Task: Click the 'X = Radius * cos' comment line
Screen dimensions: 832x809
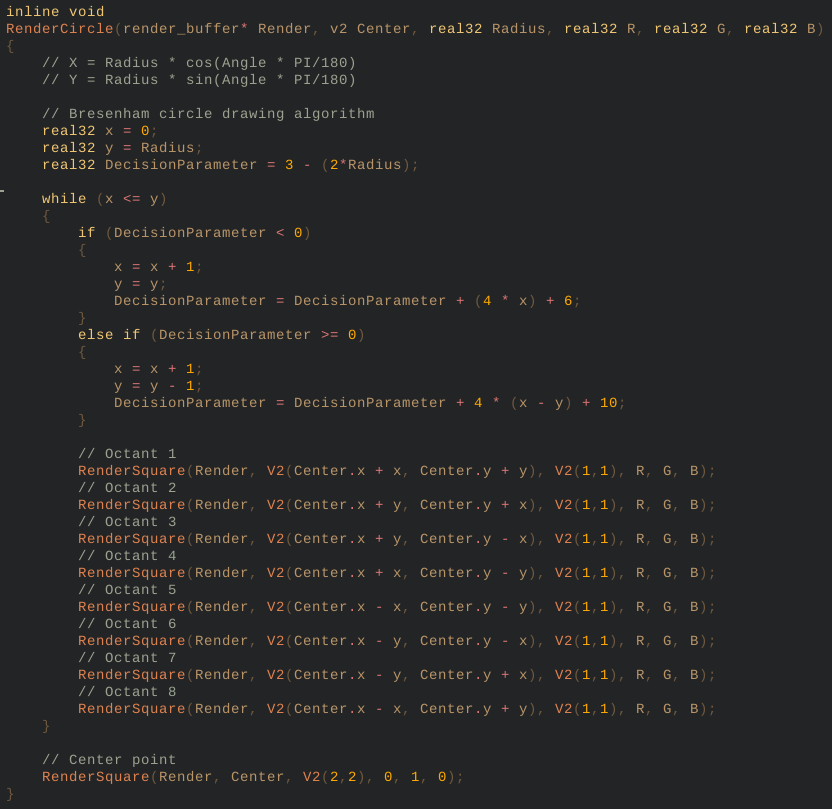Action: [x=199, y=63]
